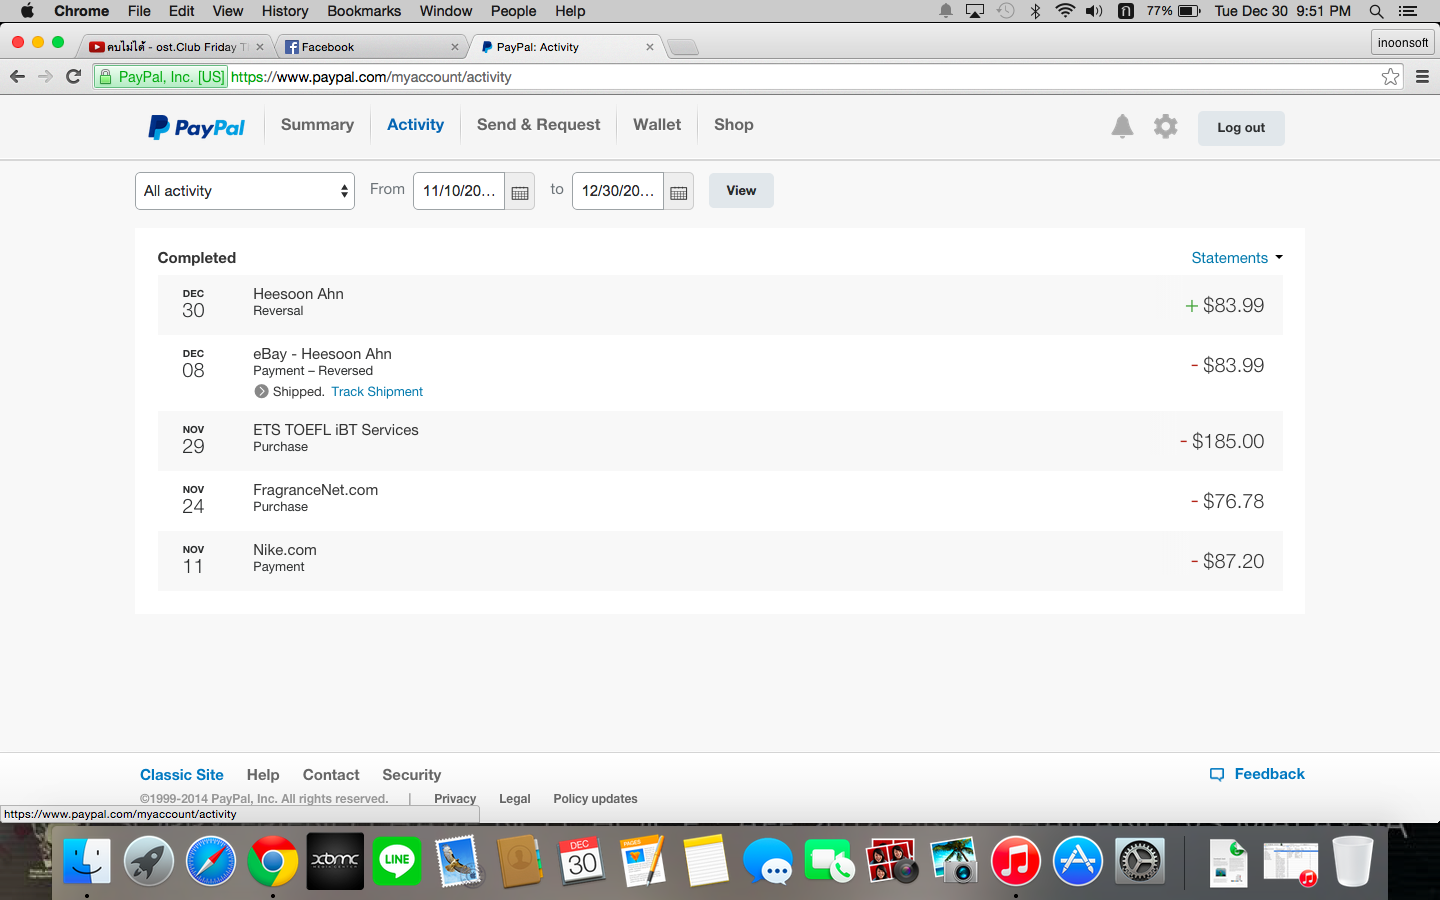
Task: Click the browser address bar URL
Action: click(x=371, y=77)
